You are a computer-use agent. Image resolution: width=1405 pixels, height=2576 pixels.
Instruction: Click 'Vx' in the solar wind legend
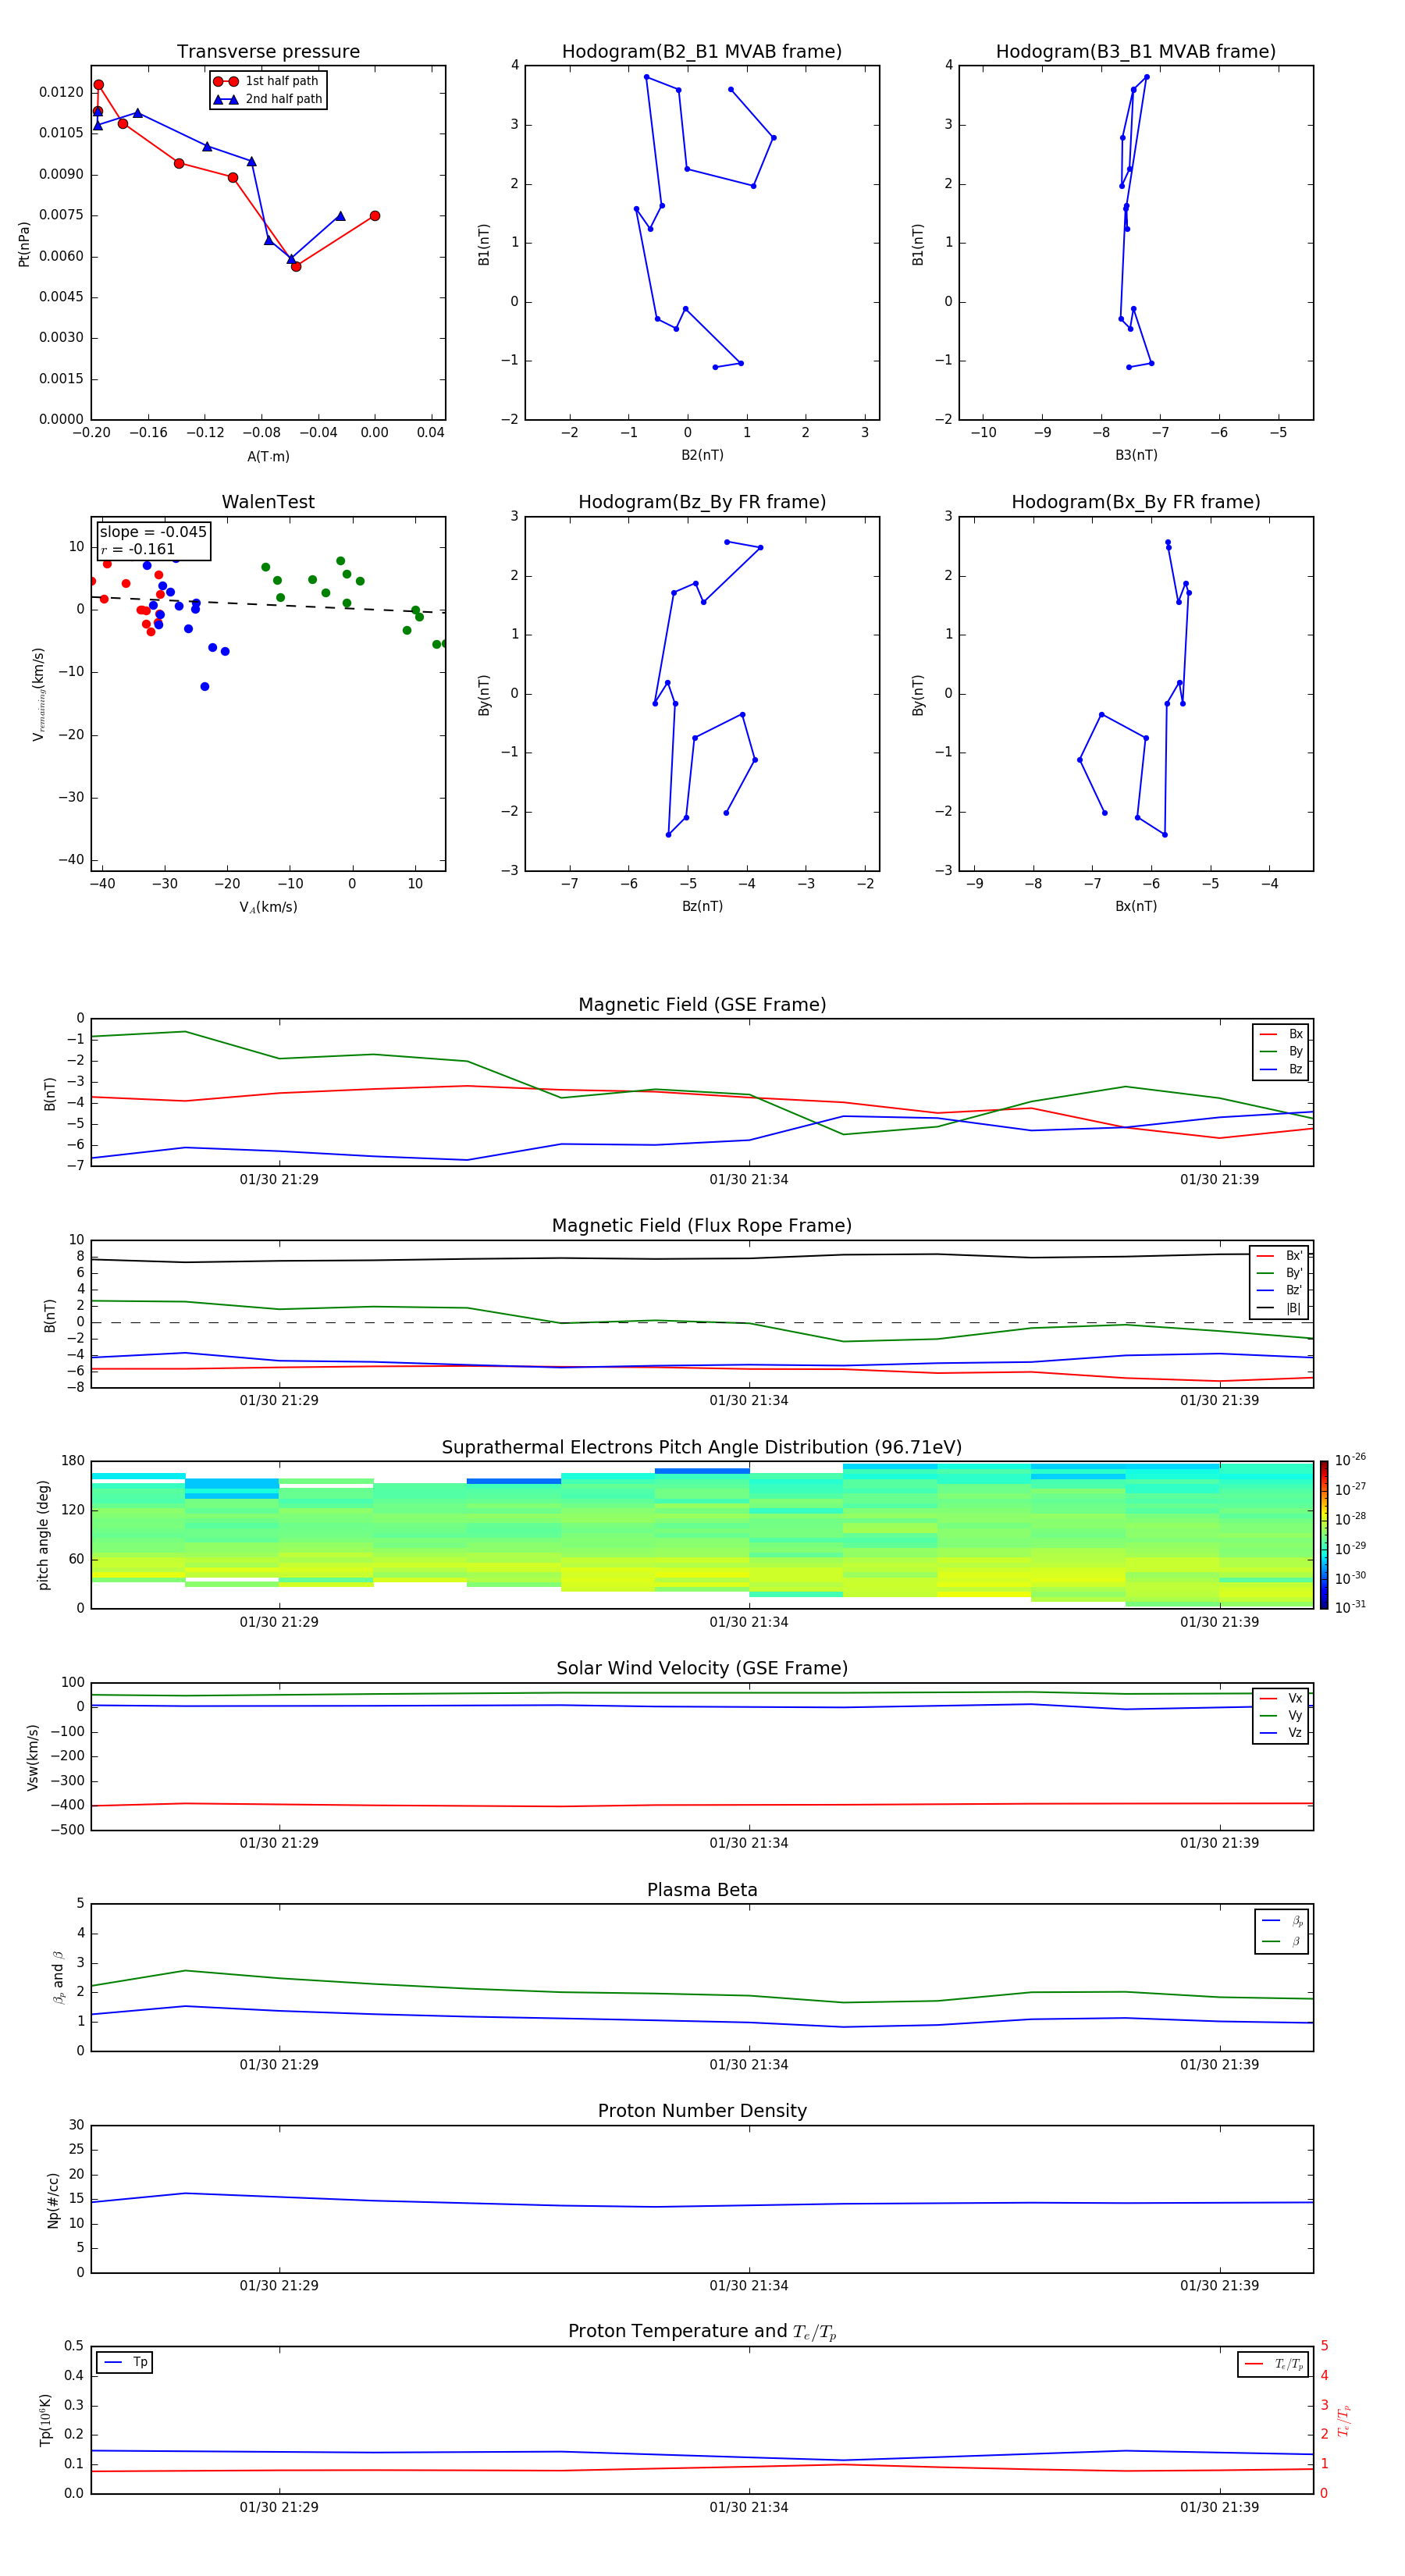[1281, 1698]
